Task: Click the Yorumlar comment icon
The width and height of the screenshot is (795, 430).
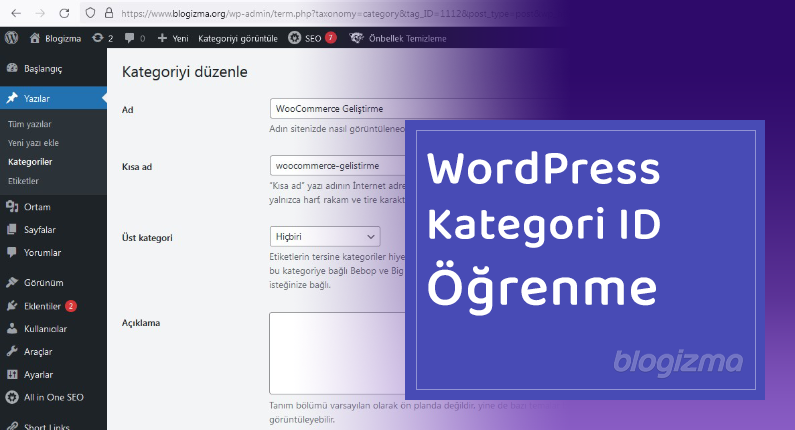Action: coord(12,252)
